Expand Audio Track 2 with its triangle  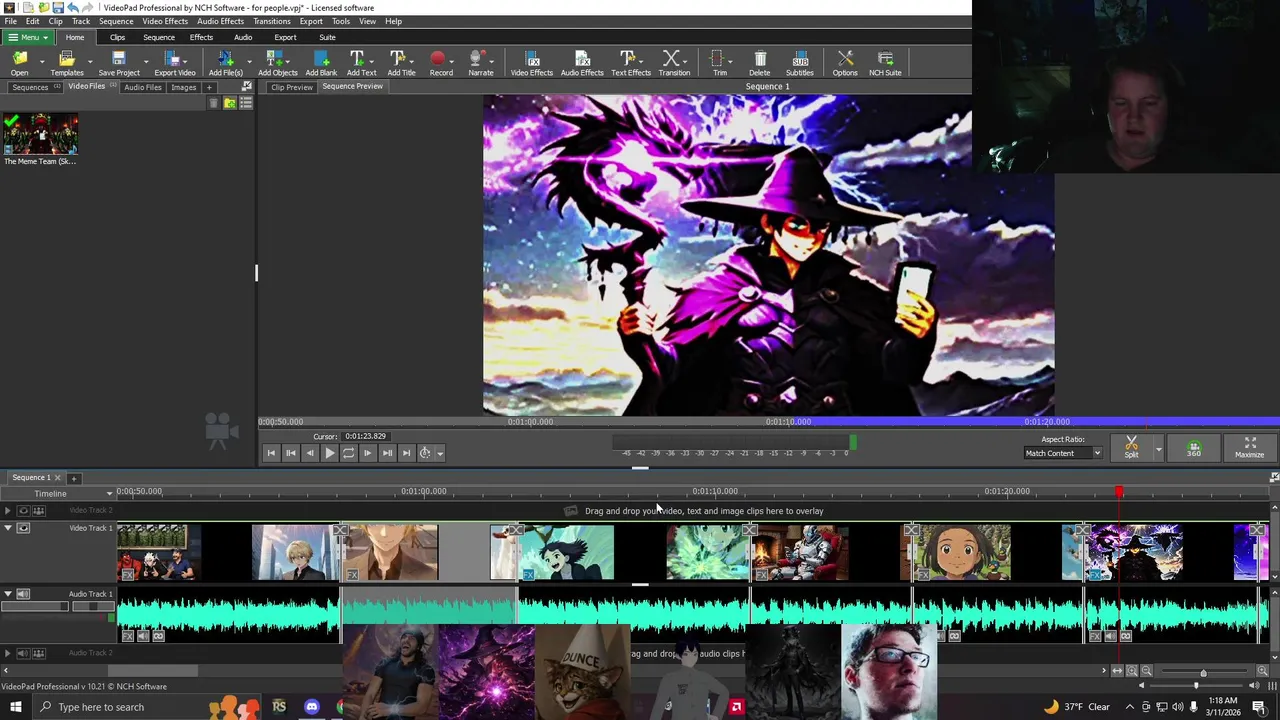click(x=8, y=653)
